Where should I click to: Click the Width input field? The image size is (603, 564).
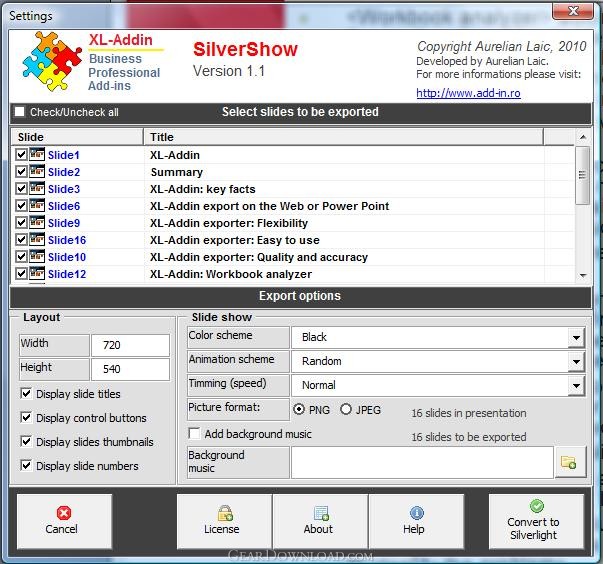pyautogui.click(x=130, y=345)
